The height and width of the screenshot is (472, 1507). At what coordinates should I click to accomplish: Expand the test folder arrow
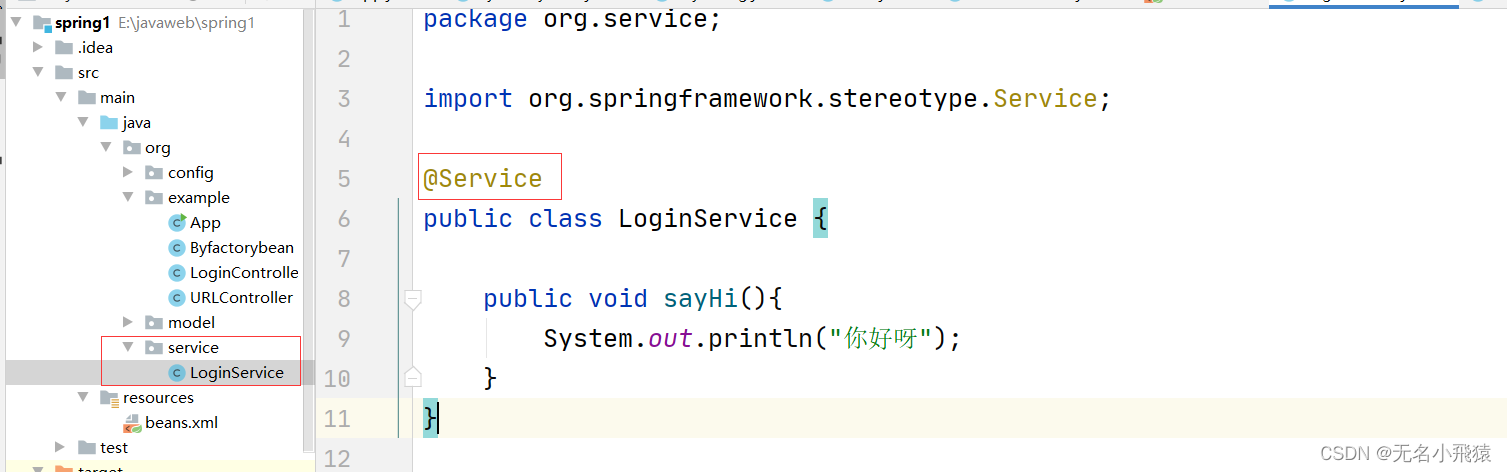(x=61, y=447)
